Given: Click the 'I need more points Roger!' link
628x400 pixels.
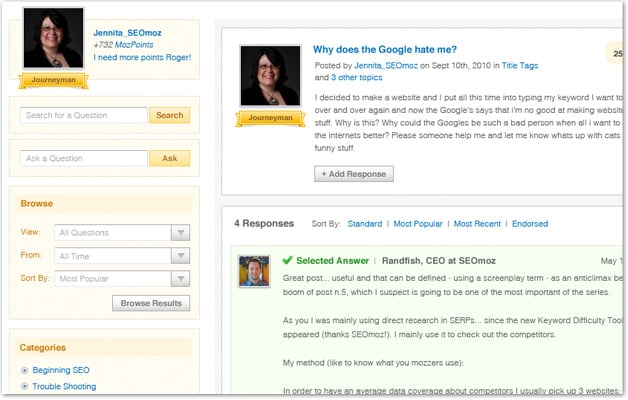Looking at the screenshot, I should (141, 57).
